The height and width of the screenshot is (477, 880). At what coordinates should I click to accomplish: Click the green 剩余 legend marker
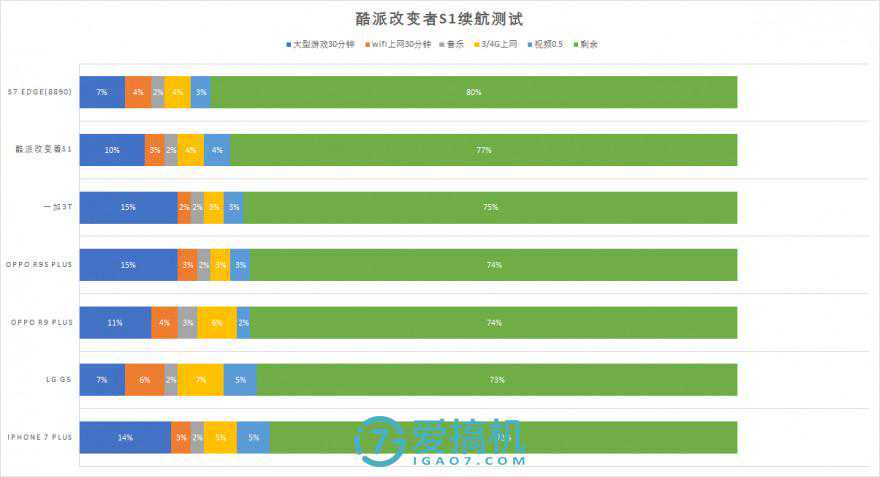coord(574,45)
